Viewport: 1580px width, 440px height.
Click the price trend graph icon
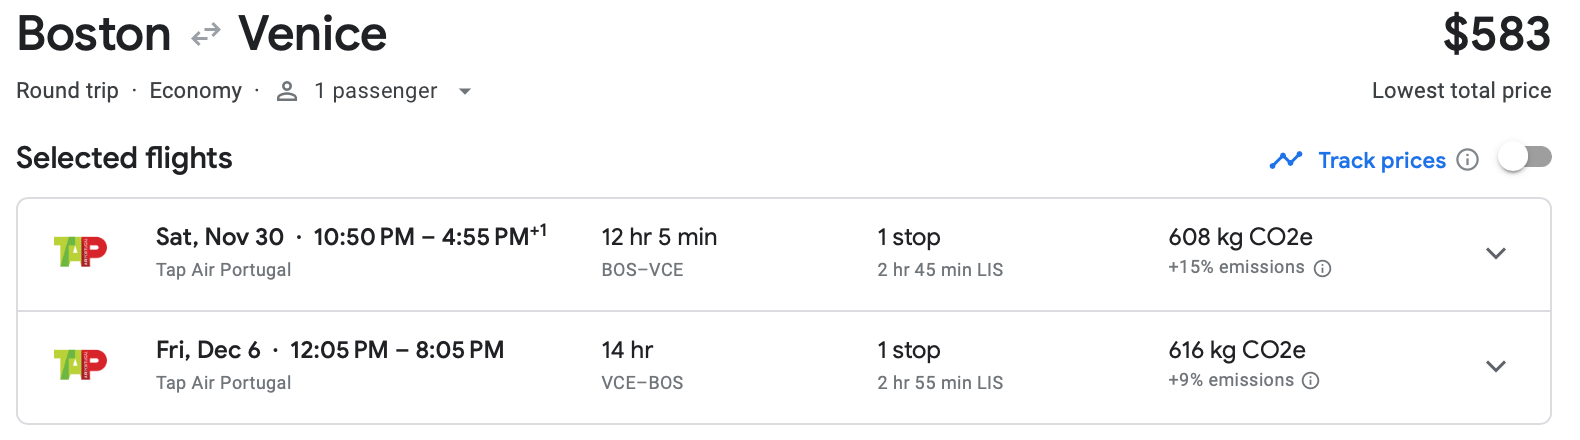(x=1285, y=160)
